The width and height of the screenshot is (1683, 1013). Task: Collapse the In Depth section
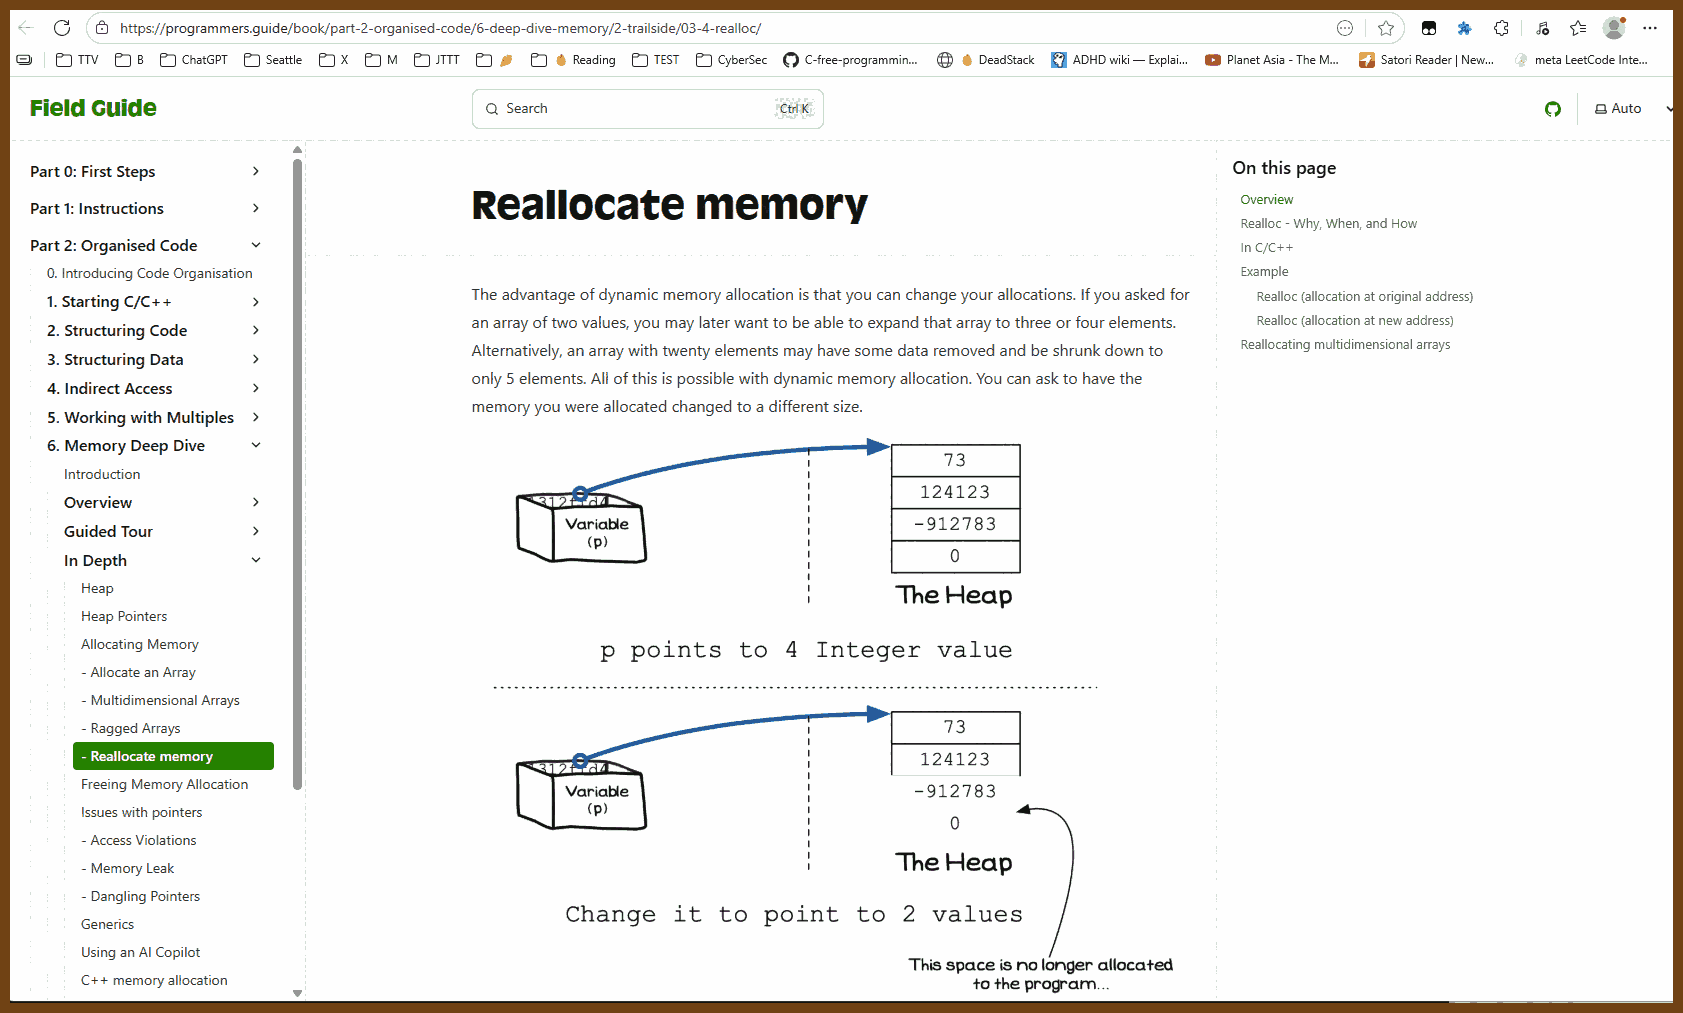click(x=256, y=561)
